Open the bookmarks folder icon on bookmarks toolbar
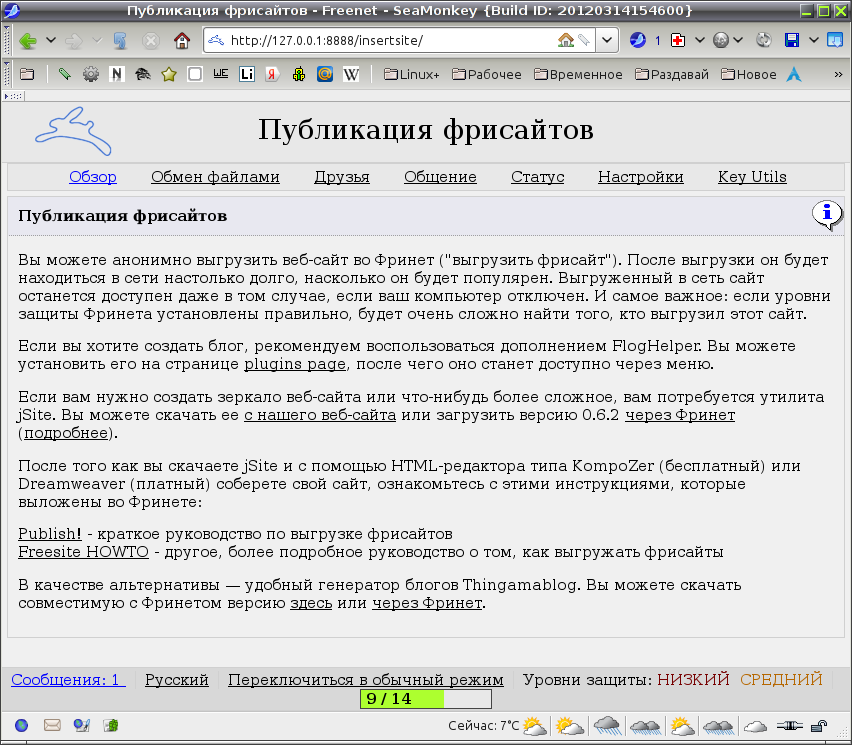852x745 pixels. (27, 74)
